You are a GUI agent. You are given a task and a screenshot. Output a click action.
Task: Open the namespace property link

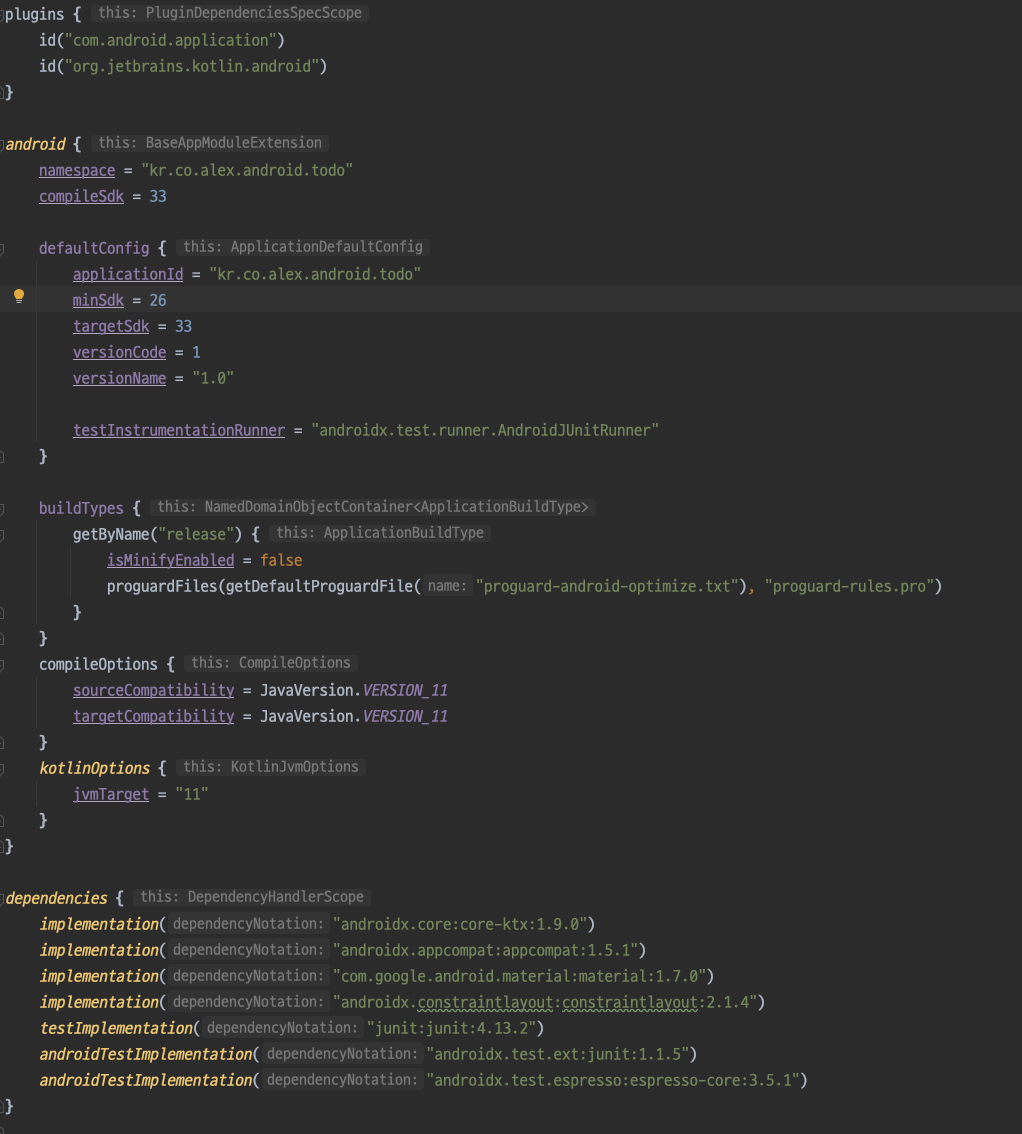pyautogui.click(x=77, y=171)
